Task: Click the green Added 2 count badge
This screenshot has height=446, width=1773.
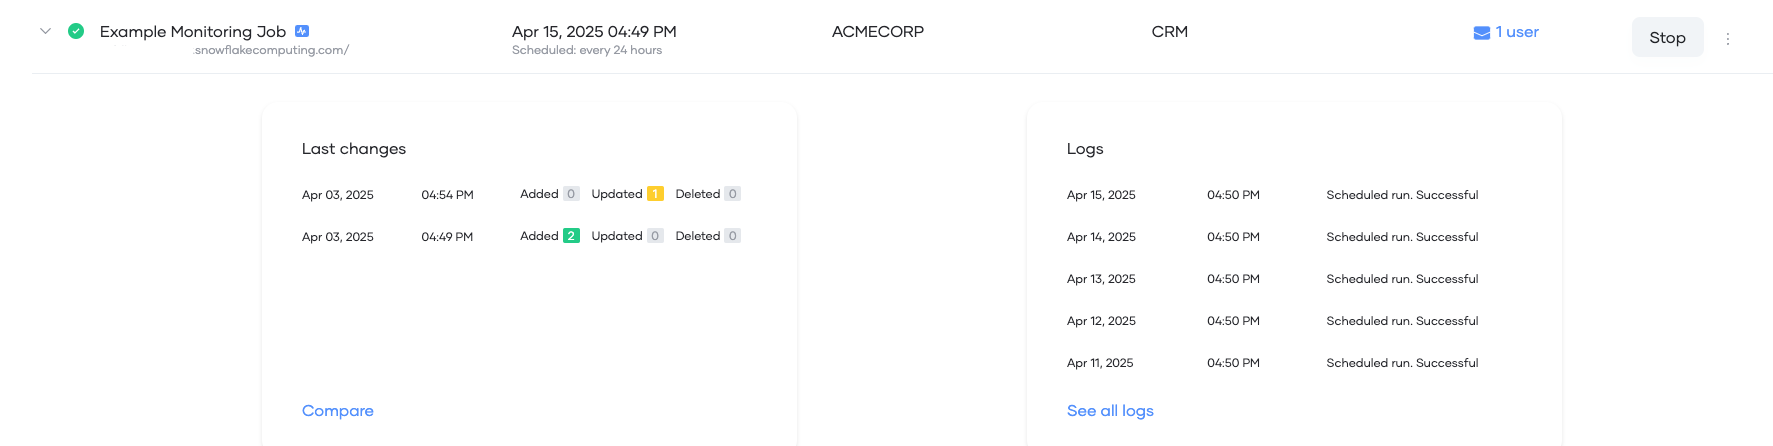Action: [x=571, y=236]
